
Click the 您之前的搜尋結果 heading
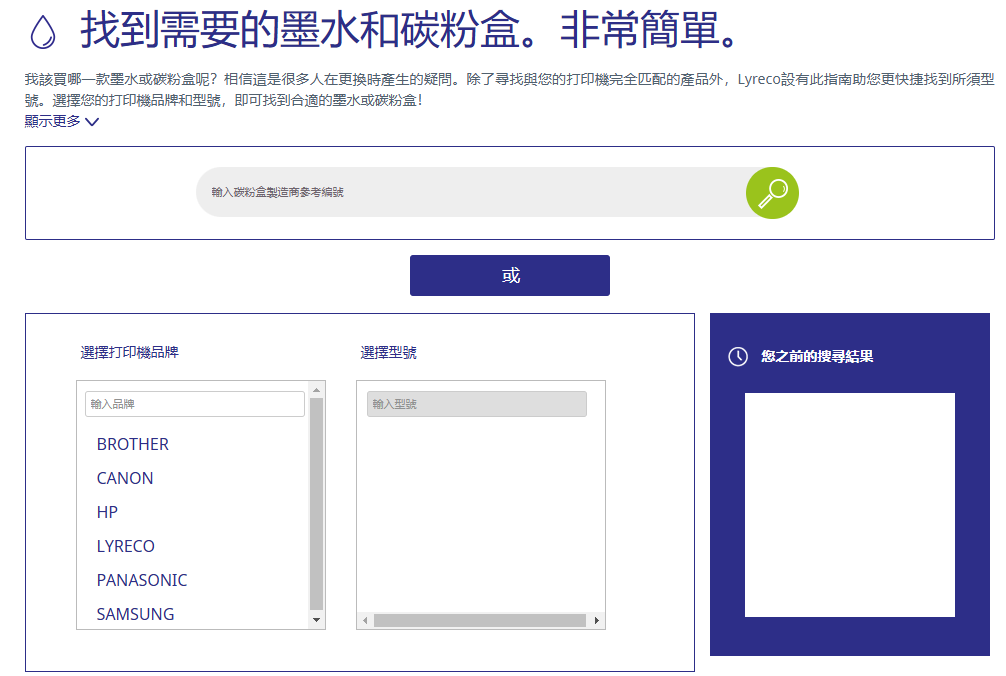pyautogui.click(x=817, y=357)
